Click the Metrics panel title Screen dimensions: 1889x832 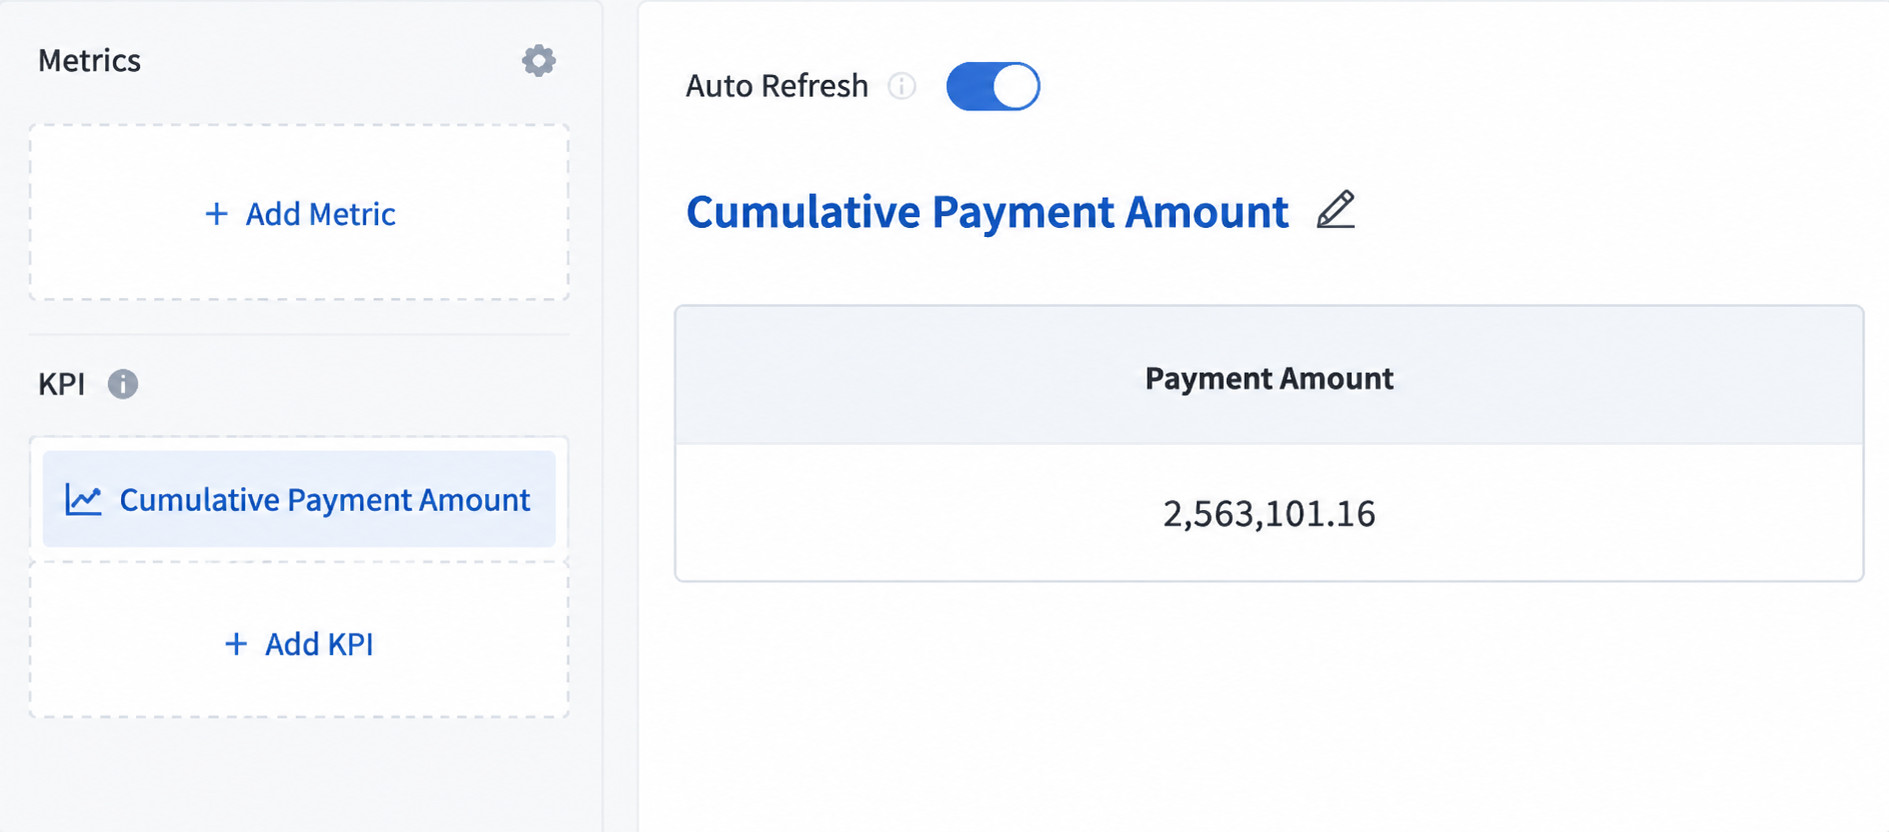pyautogui.click(x=89, y=61)
